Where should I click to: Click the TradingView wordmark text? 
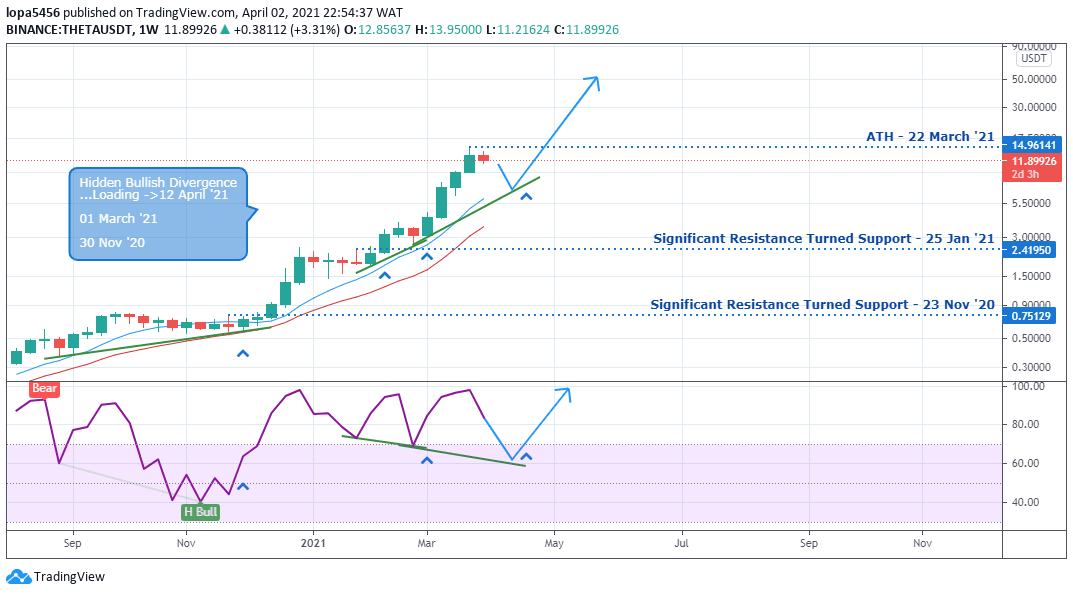(x=70, y=577)
